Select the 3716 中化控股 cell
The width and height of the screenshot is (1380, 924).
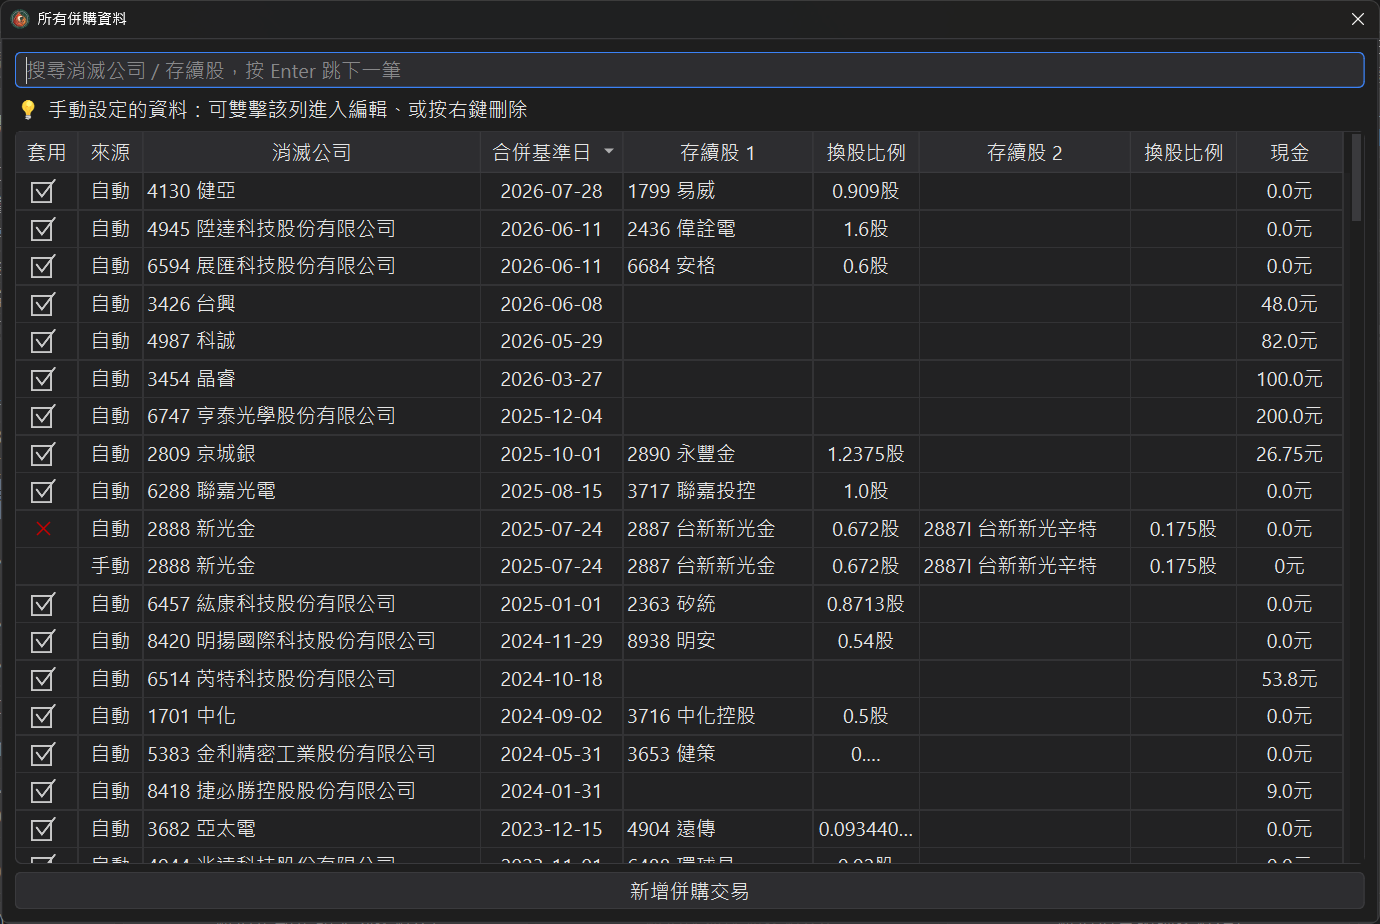pyautogui.click(x=718, y=716)
